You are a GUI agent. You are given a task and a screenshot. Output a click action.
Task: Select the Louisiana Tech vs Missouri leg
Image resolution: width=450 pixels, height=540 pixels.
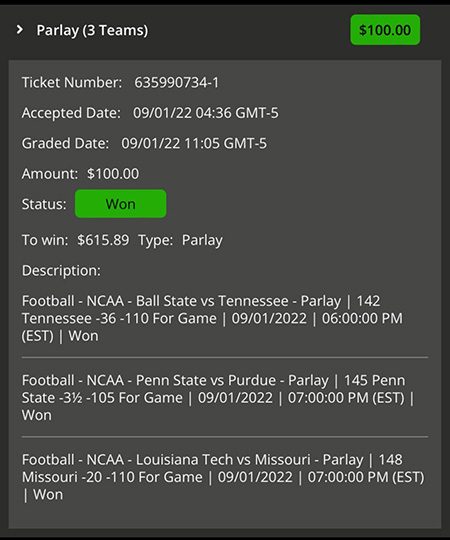[223, 477]
